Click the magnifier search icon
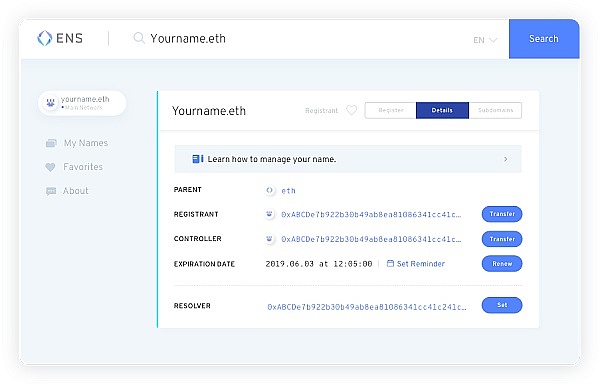Image resolution: width=600 pixels, height=386 pixels. (x=139, y=38)
